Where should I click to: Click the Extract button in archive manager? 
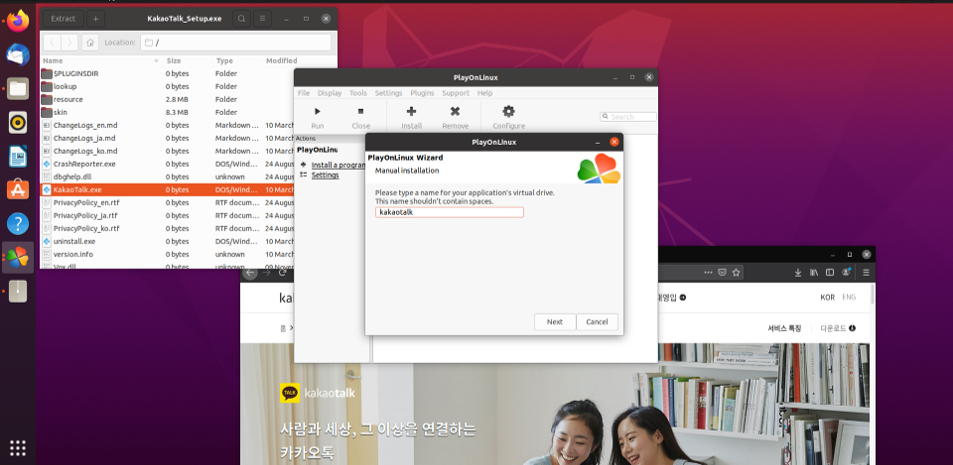click(x=63, y=18)
